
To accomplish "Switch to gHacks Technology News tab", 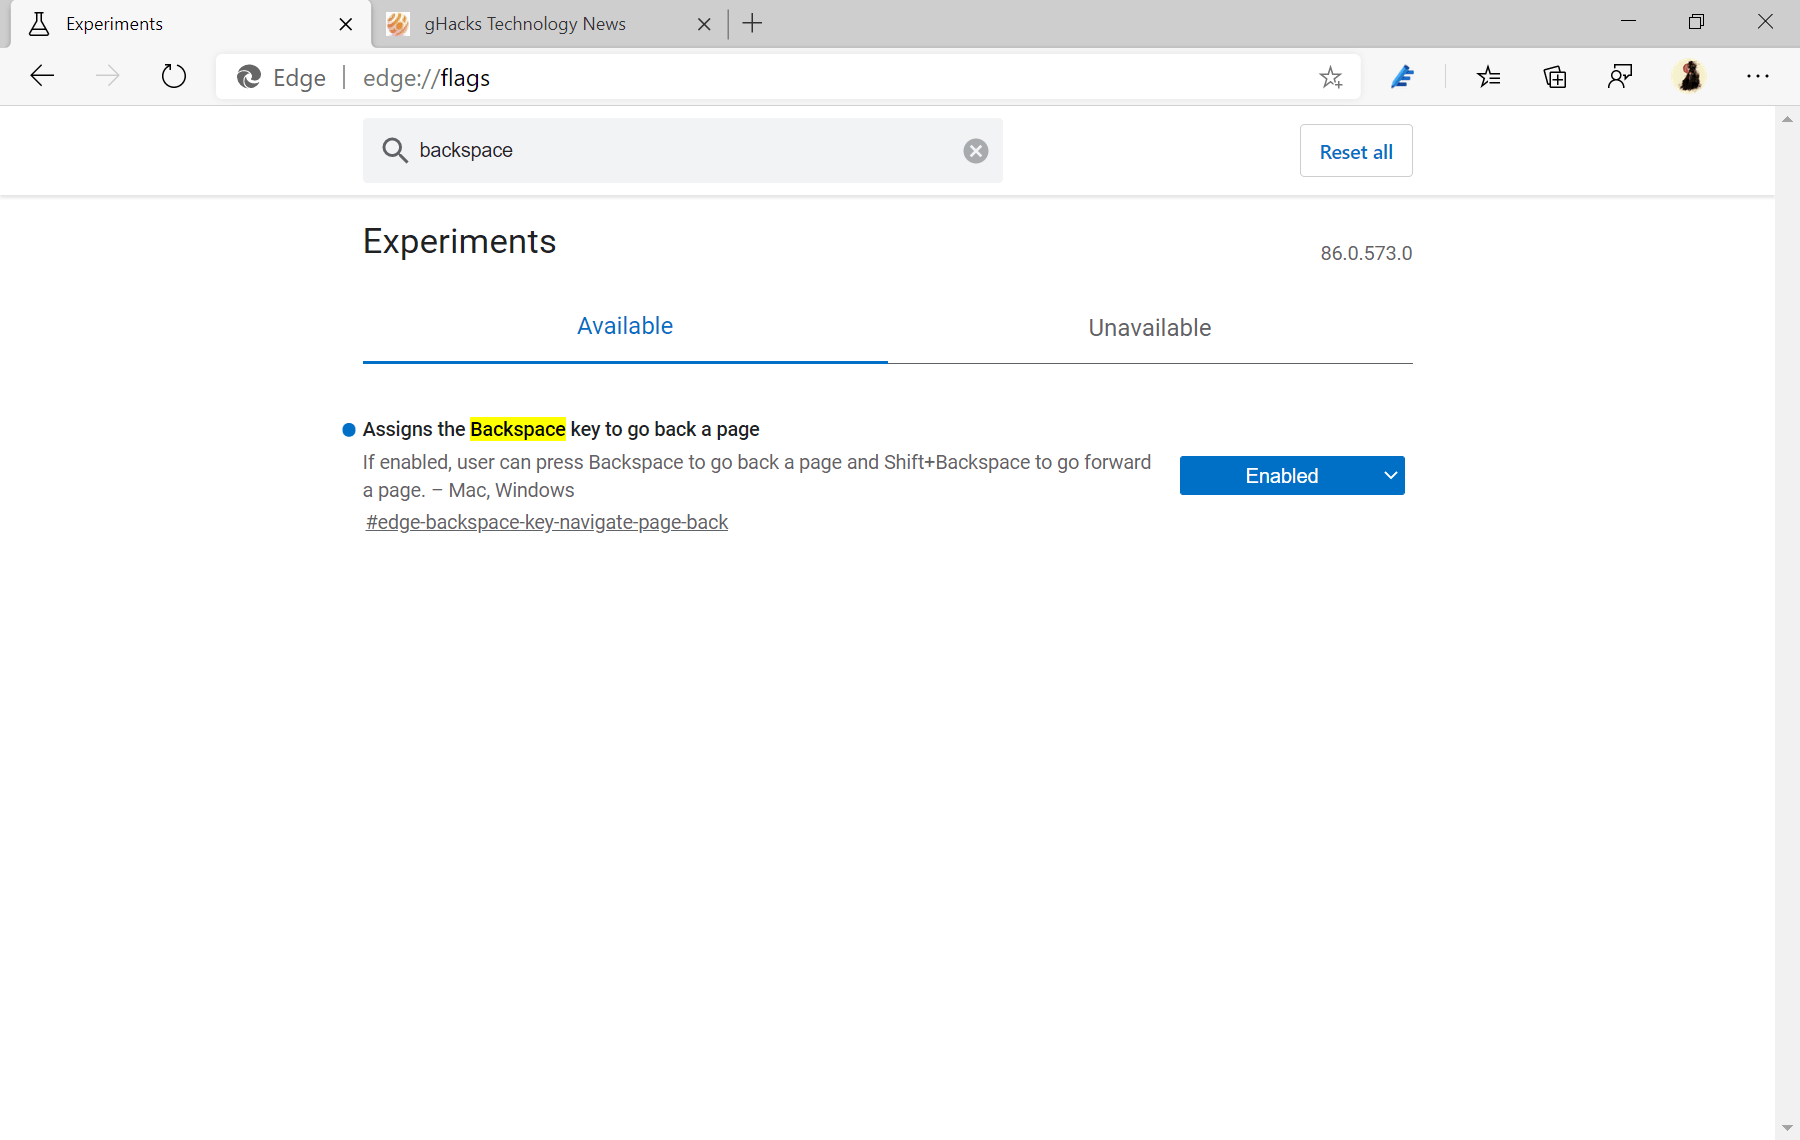I will pos(550,24).
